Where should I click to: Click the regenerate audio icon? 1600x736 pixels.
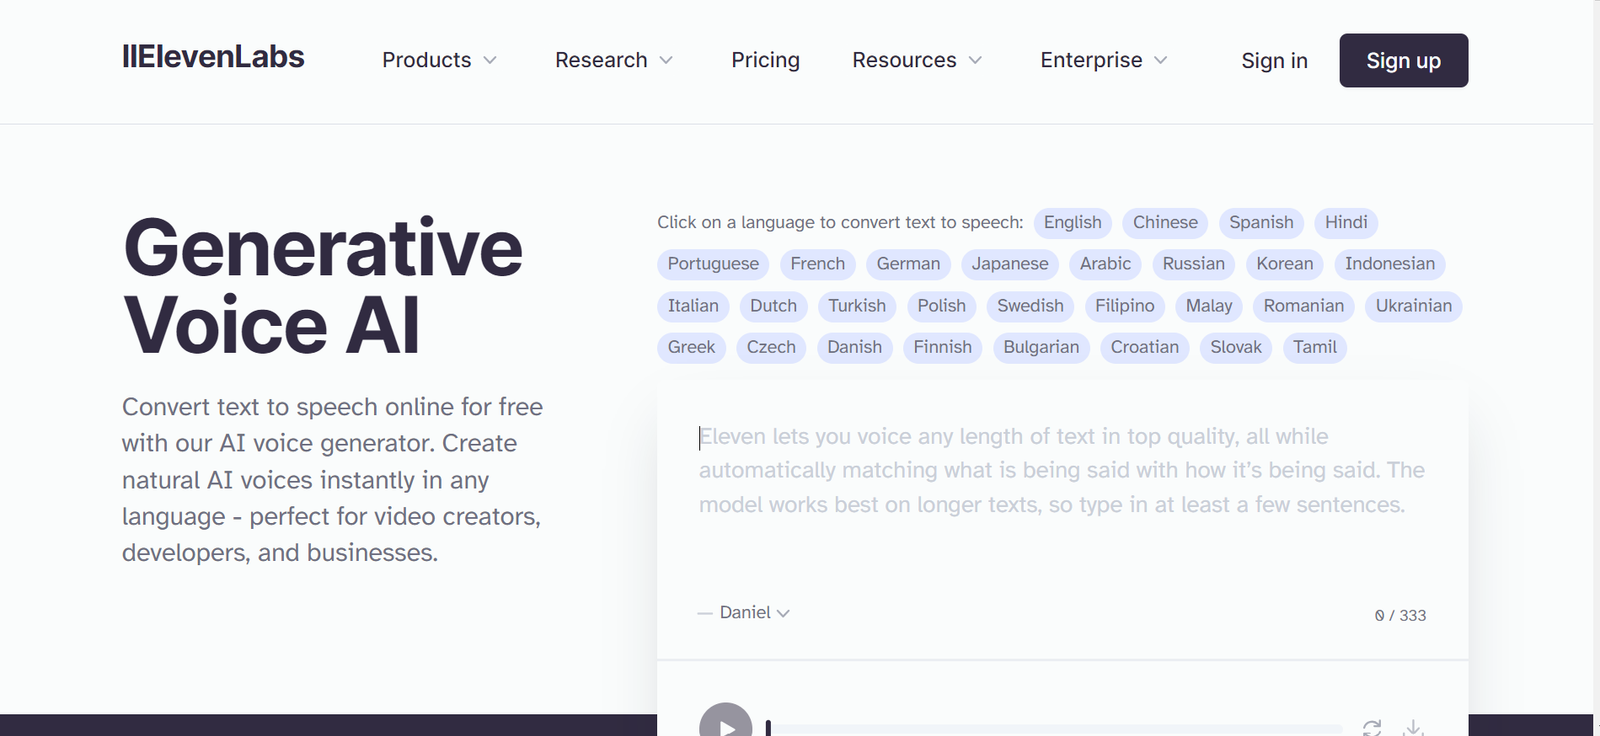coord(1372,728)
